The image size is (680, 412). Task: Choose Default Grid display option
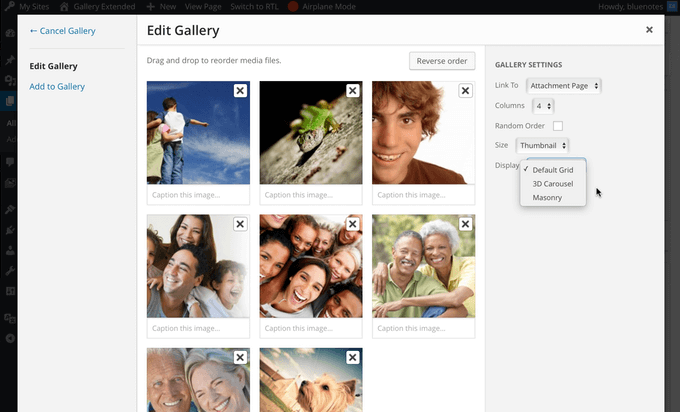pos(553,170)
